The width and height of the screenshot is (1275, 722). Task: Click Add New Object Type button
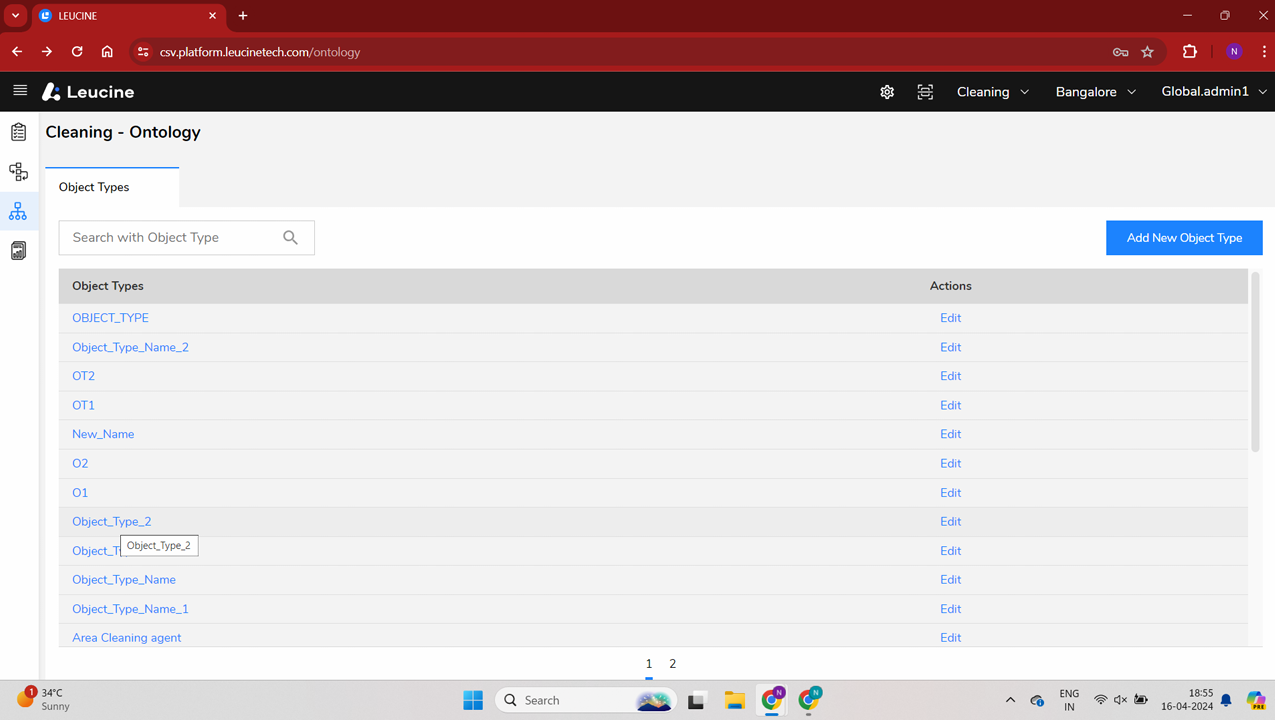[x=1183, y=238]
